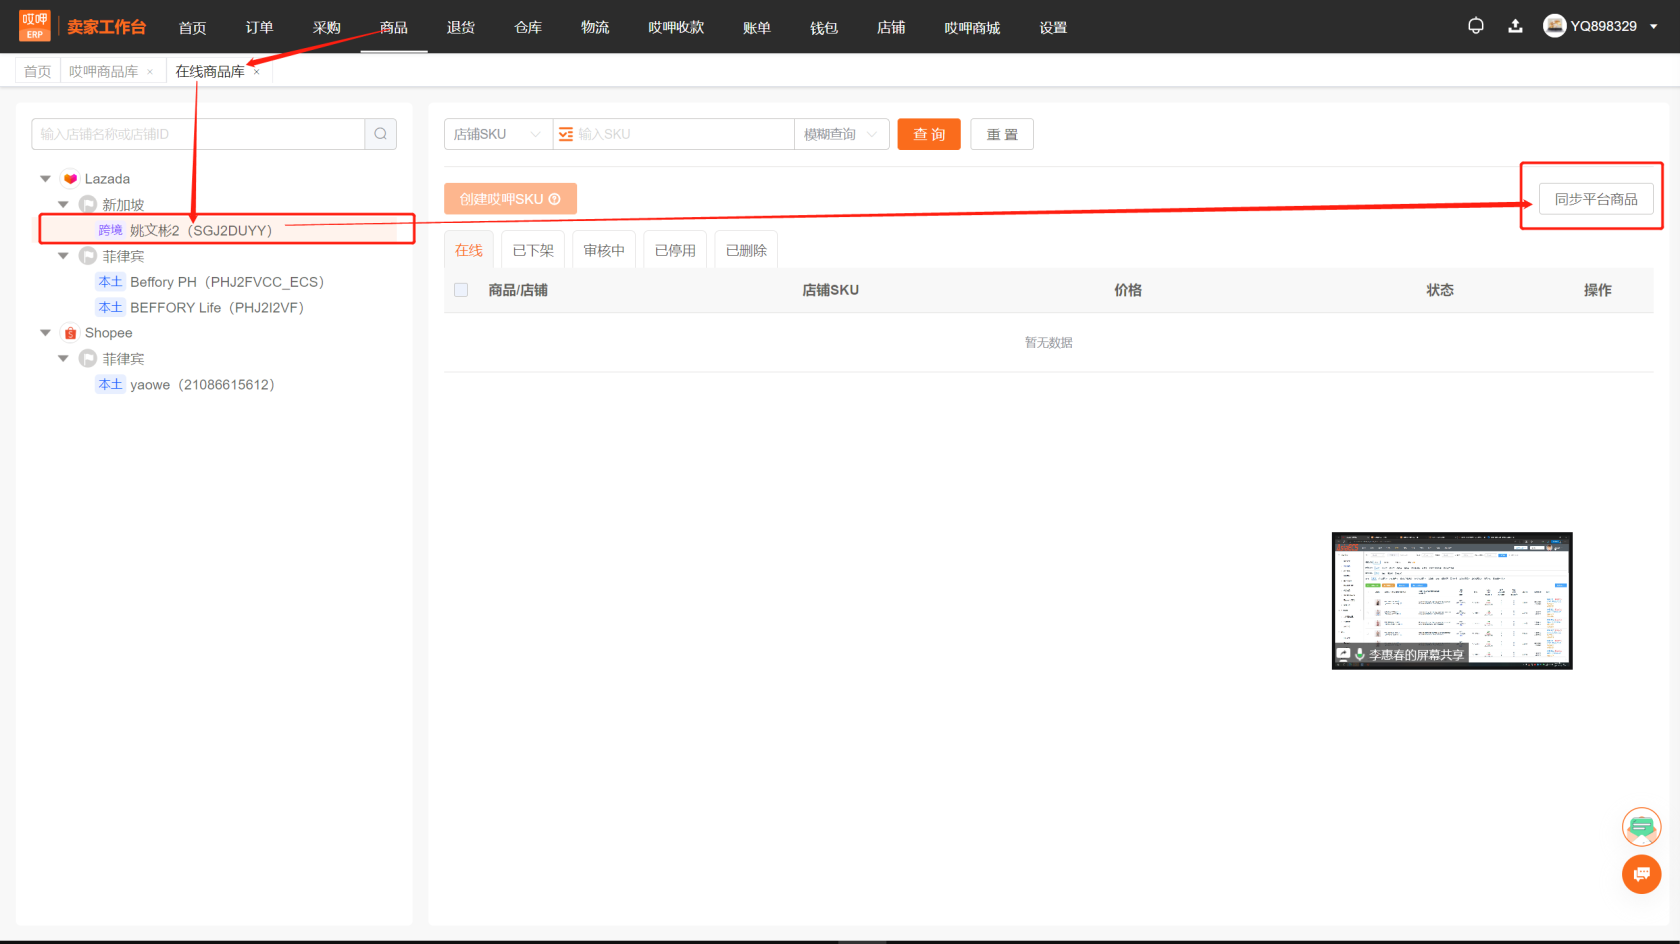
Task: Open the 钱包 menu
Action: (x=824, y=27)
